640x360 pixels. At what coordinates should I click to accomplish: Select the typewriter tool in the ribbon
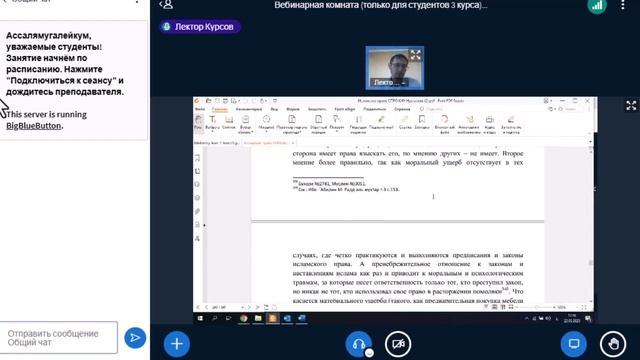pyautogui.click(x=358, y=124)
